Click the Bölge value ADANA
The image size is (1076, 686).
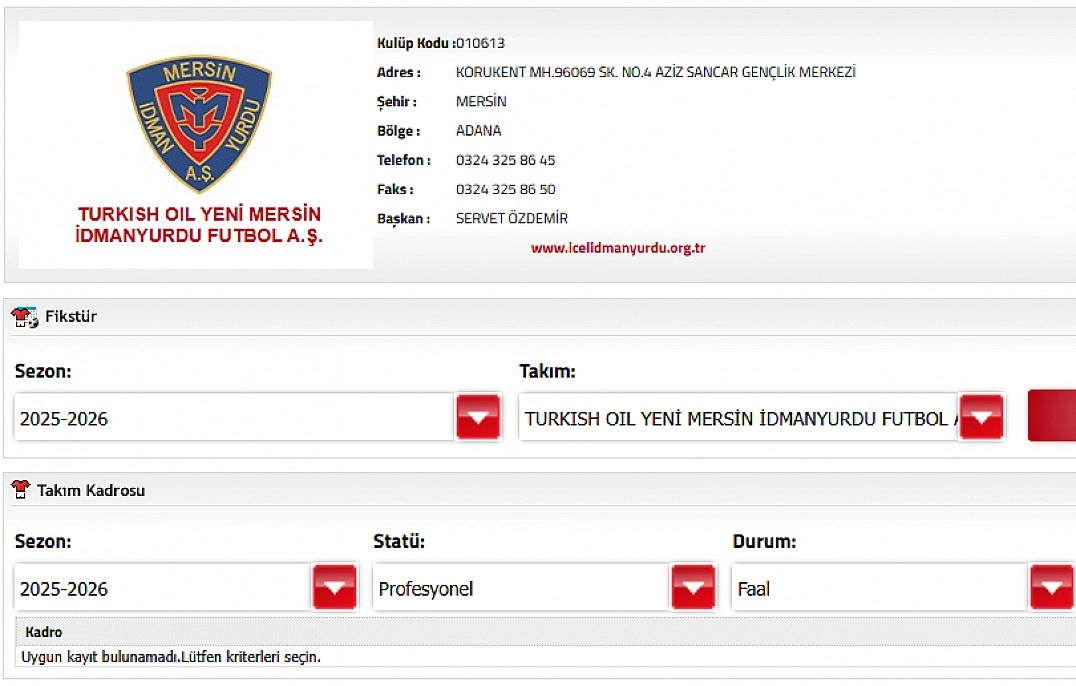point(478,130)
